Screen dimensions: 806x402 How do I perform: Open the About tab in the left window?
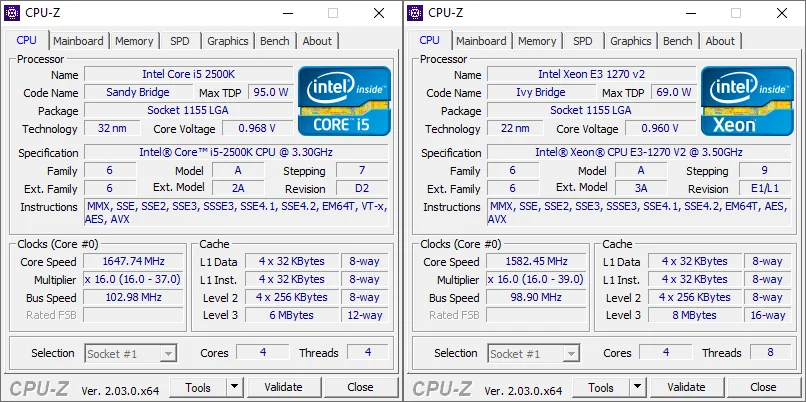tap(317, 41)
